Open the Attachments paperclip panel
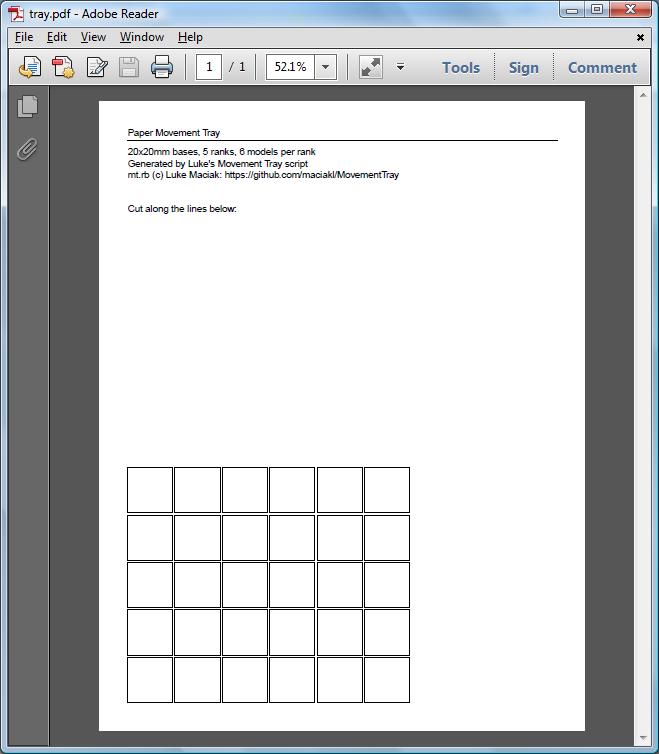Image resolution: width=659 pixels, height=754 pixels. [27, 149]
